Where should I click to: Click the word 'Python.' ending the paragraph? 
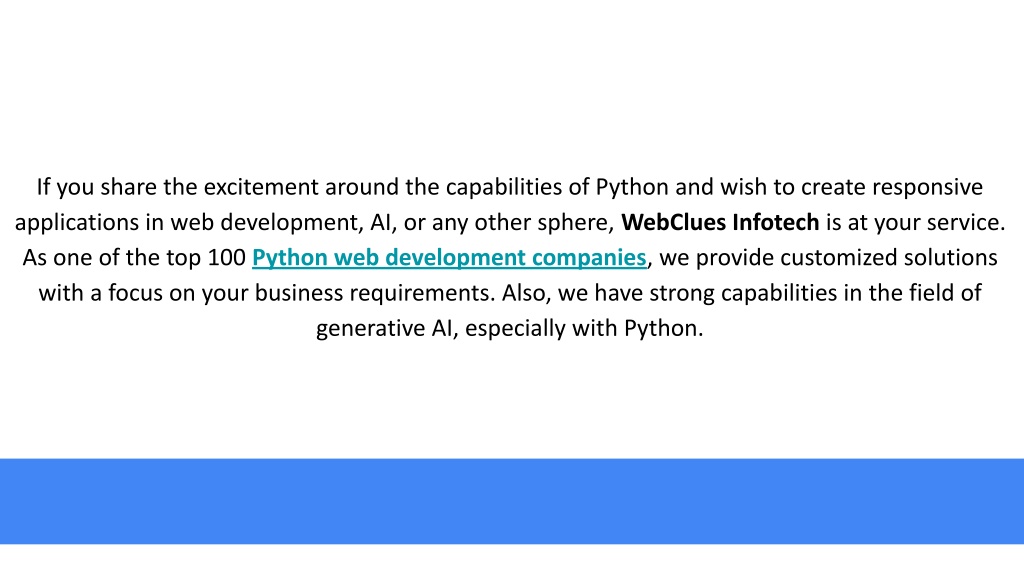click(664, 328)
